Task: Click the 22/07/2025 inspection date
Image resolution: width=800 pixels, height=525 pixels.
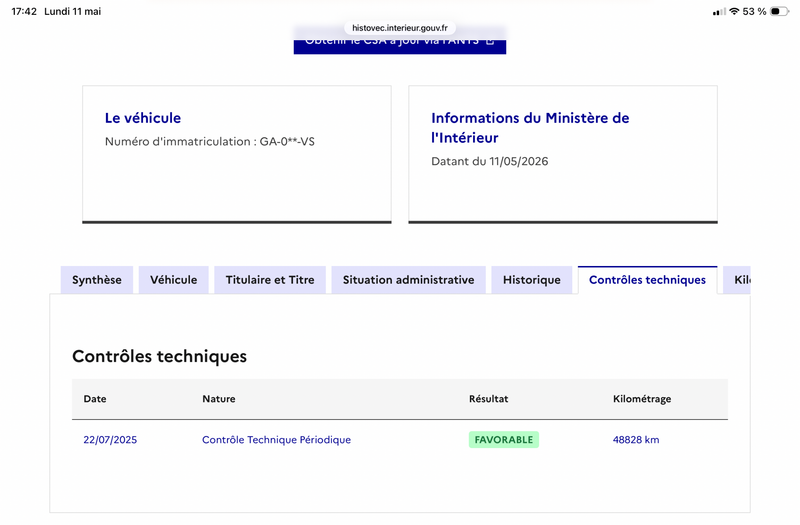Action: [x=110, y=440]
